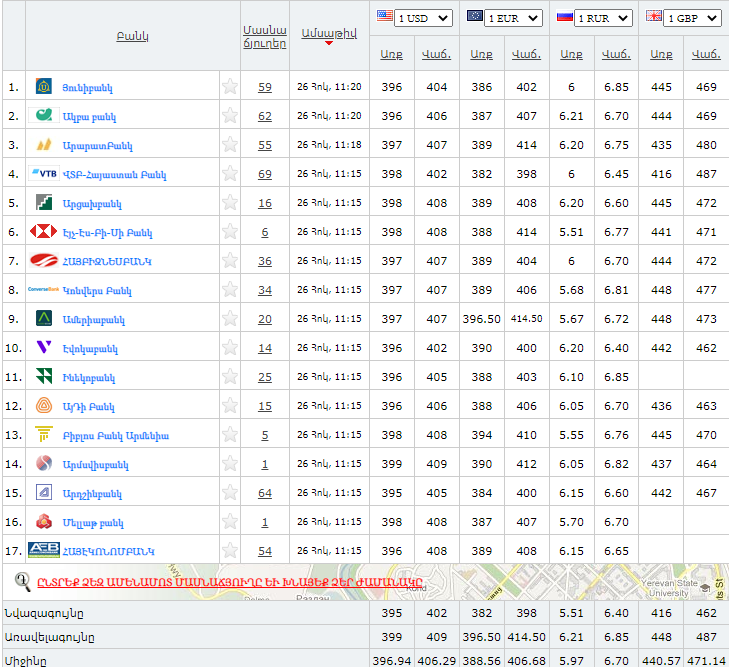The image size is (729, 667).
Task: Click the Evocabank purple V logo
Action: [x=44, y=347]
